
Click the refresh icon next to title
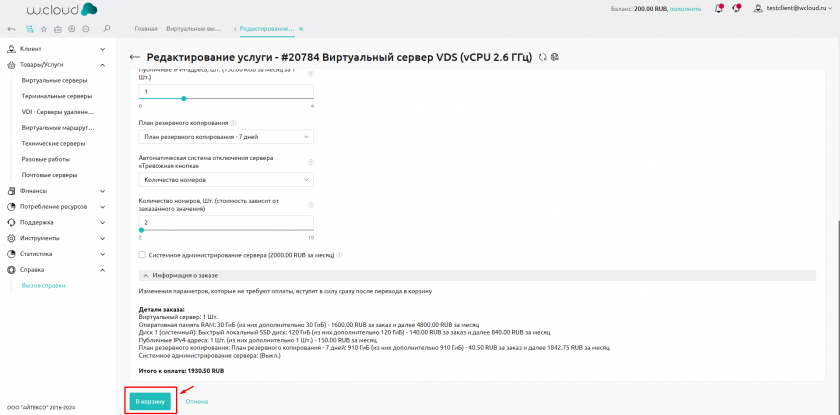pyautogui.click(x=542, y=57)
